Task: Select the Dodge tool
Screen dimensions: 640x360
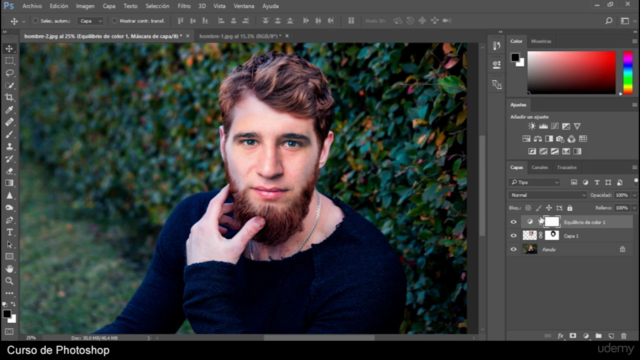Action: click(9, 208)
